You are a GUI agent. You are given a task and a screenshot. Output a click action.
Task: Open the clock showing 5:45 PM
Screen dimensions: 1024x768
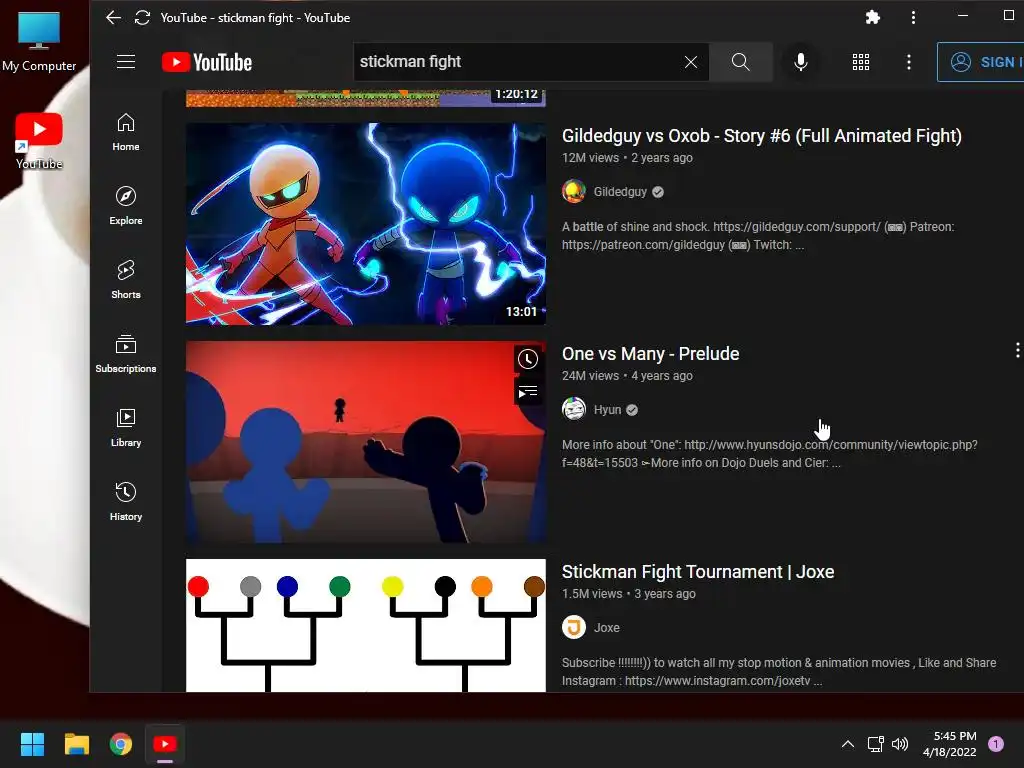point(950,744)
